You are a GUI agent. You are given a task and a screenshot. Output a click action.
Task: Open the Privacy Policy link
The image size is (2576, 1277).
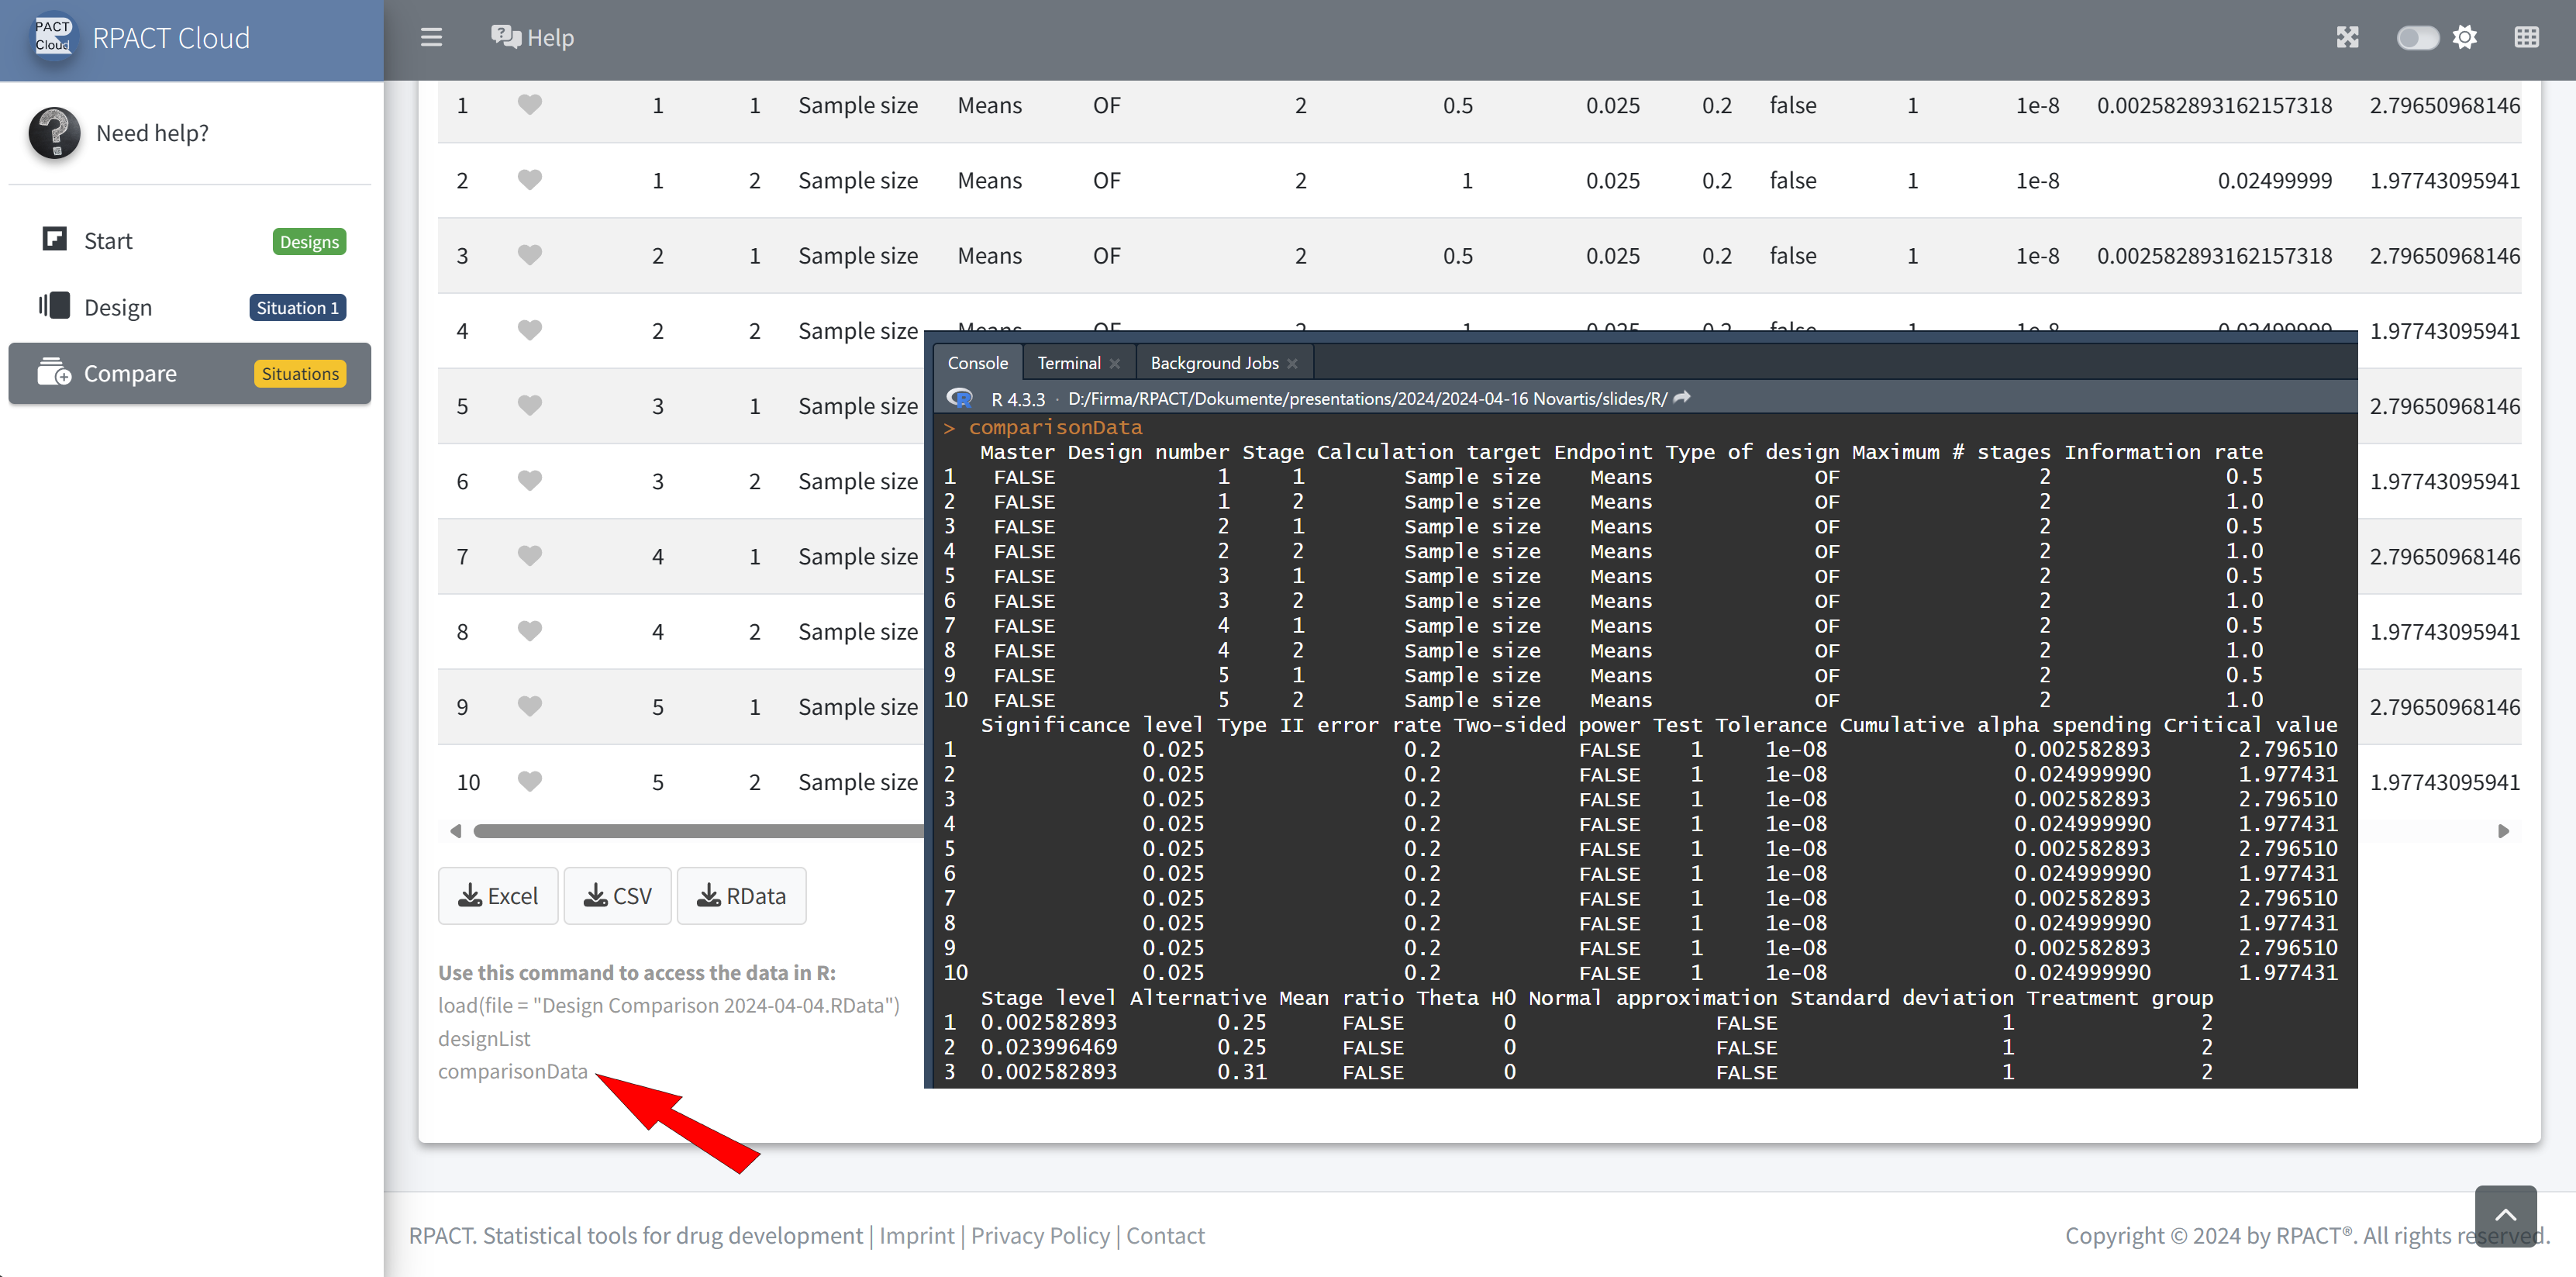point(1040,1236)
